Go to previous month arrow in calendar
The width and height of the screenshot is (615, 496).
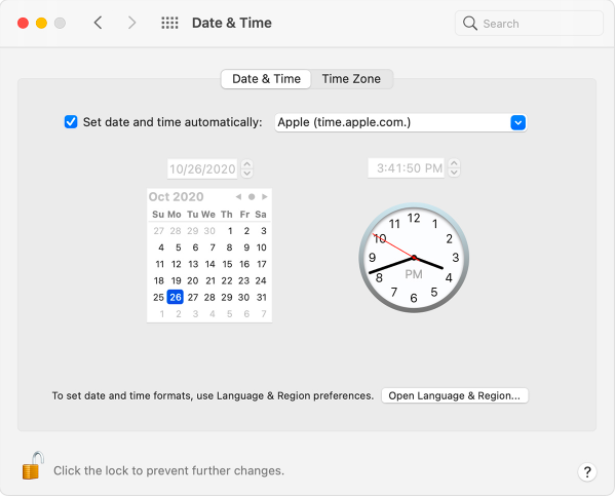tap(238, 196)
